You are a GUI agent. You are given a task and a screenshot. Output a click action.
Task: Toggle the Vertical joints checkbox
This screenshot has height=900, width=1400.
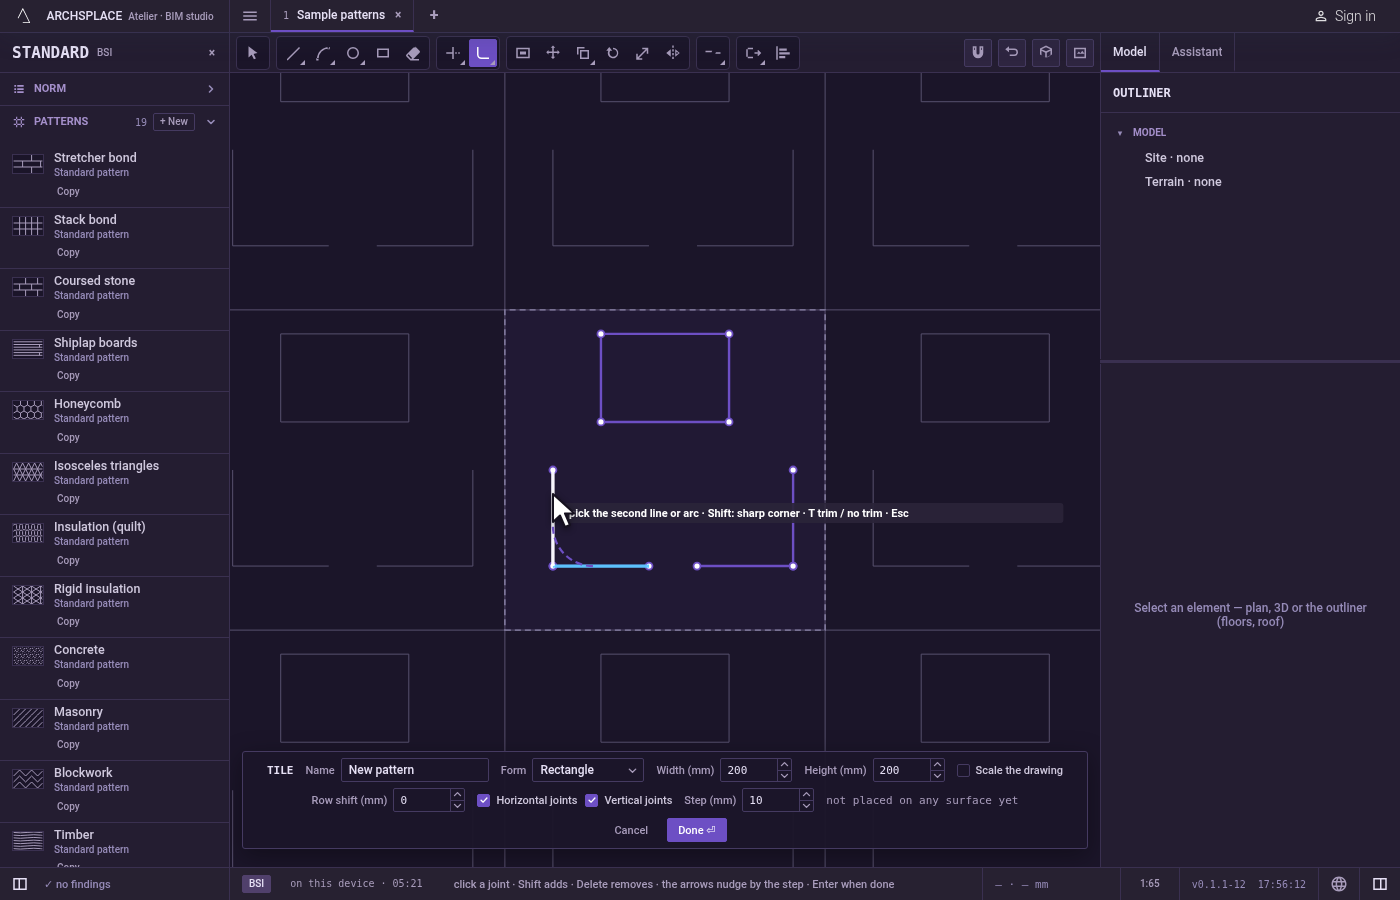592,800
